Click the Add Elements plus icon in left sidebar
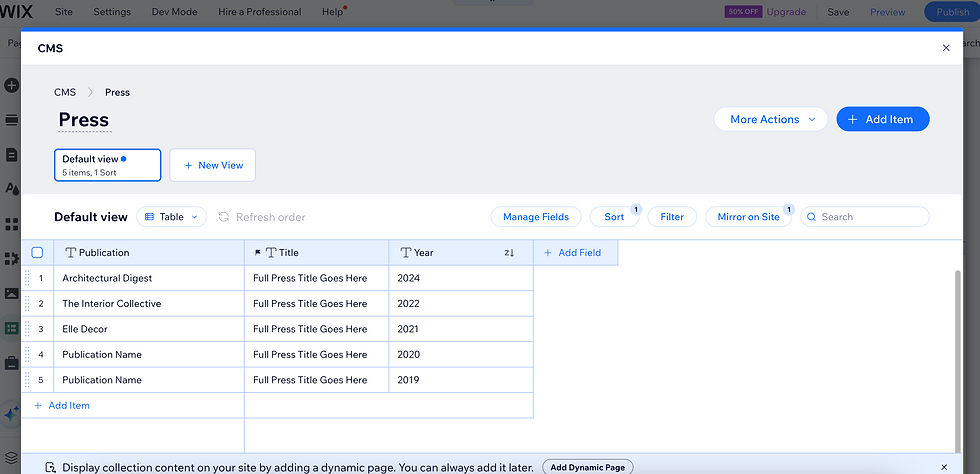This screenshot has width=980, height=474. tap(11, 85)
